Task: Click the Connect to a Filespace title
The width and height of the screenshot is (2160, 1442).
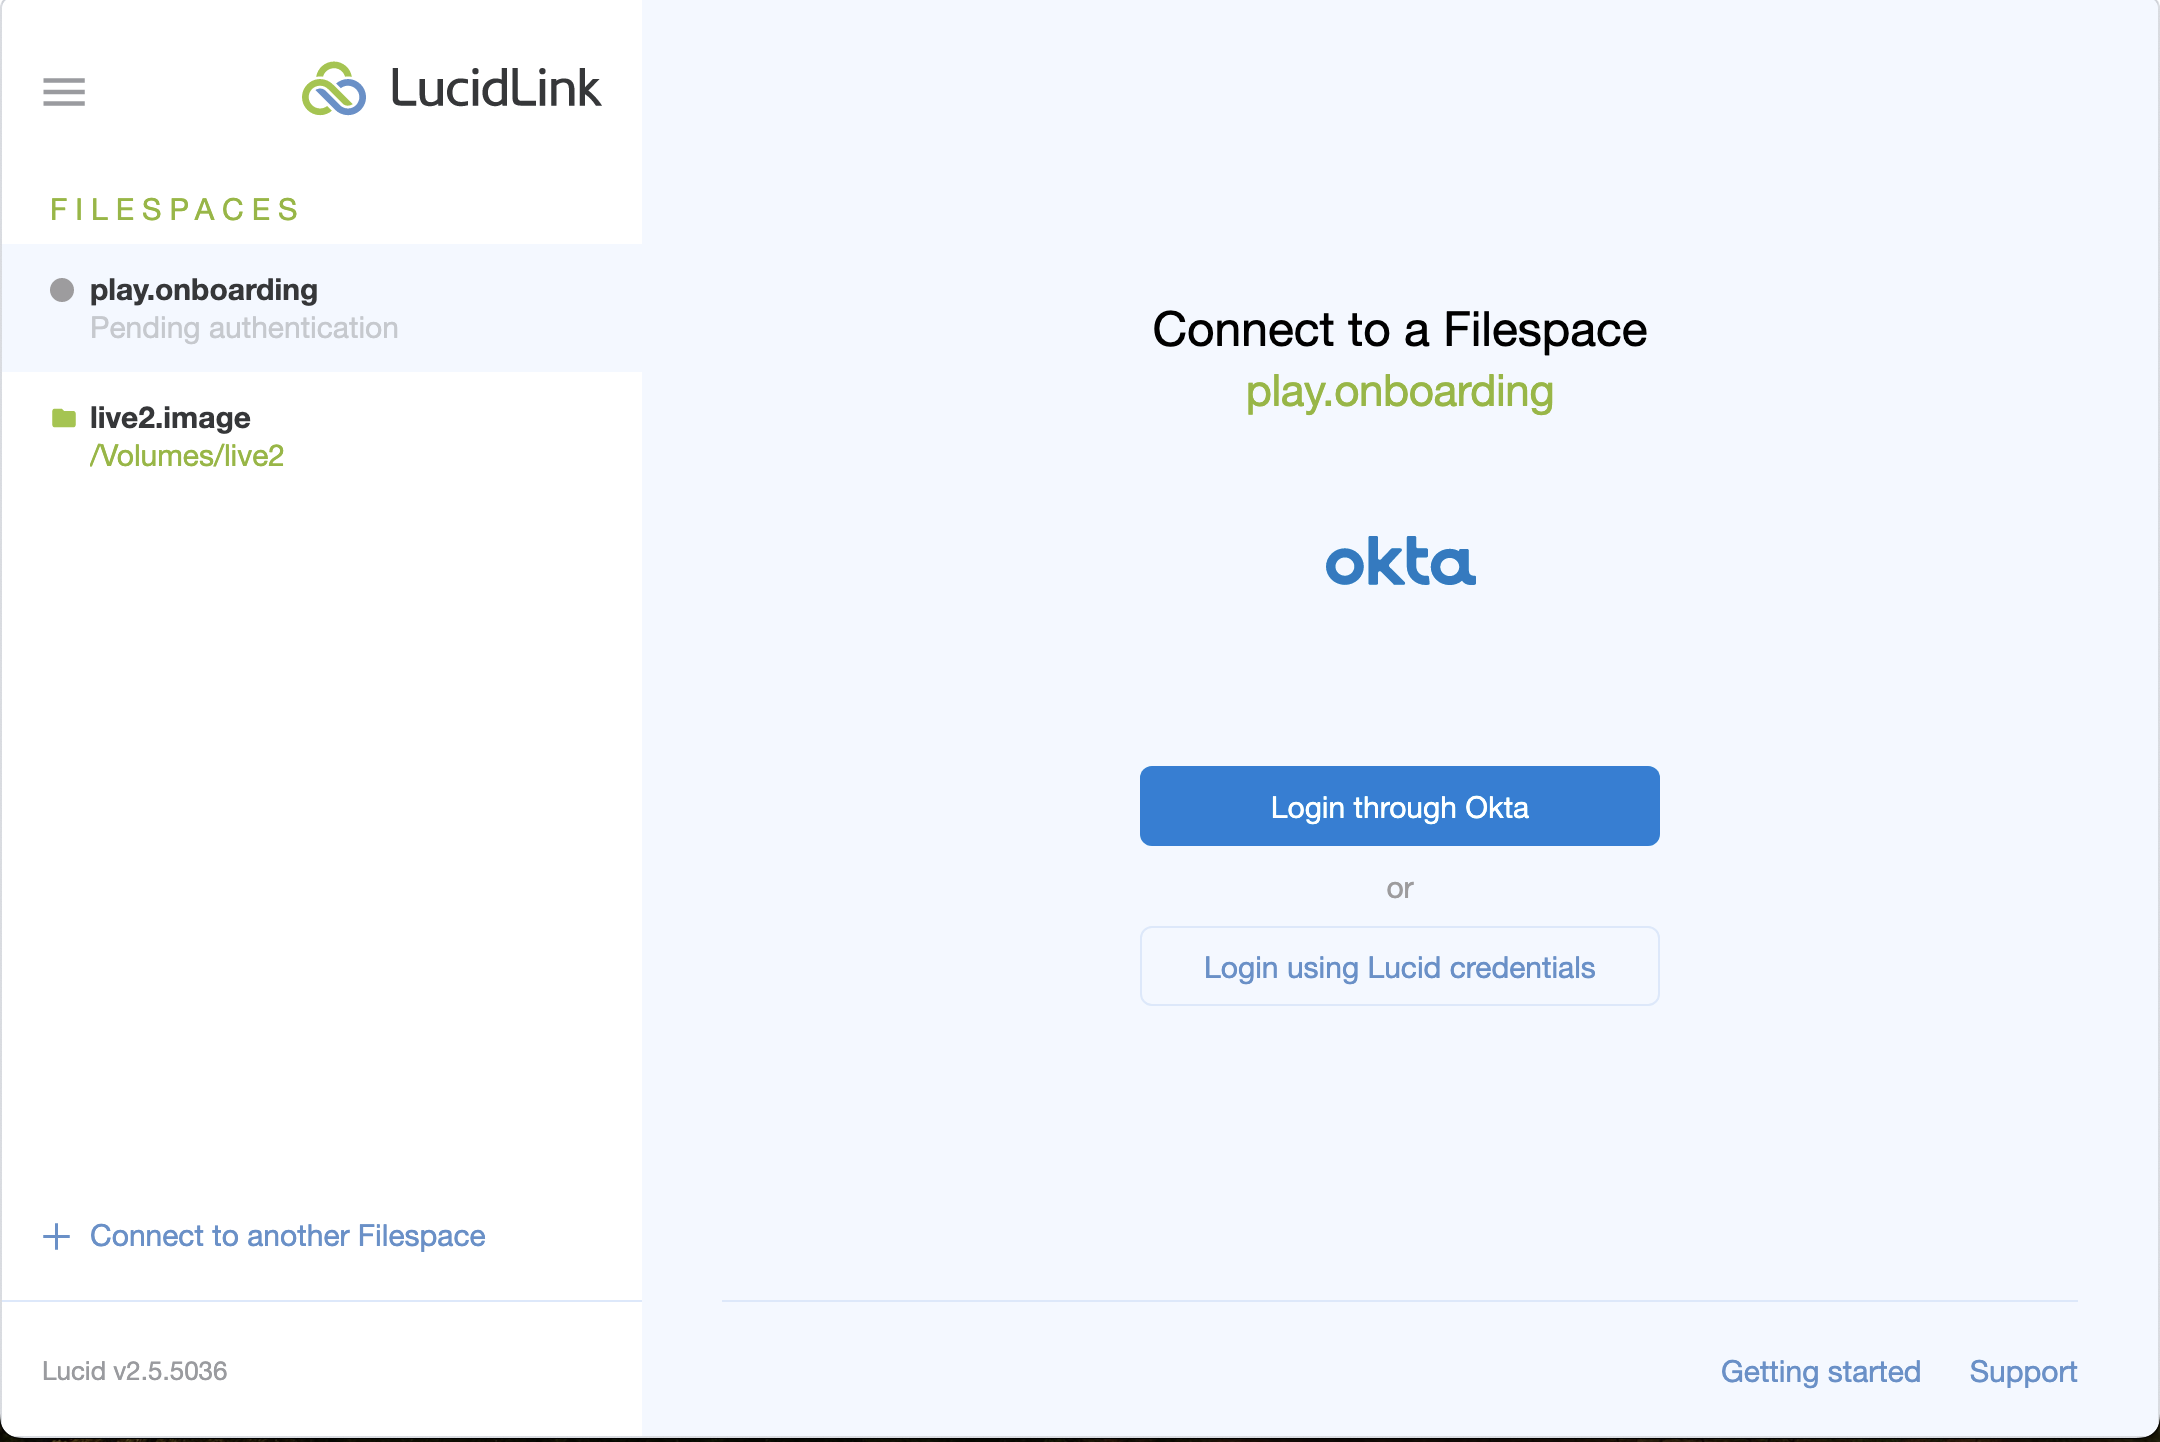Action: point(1399,330)
